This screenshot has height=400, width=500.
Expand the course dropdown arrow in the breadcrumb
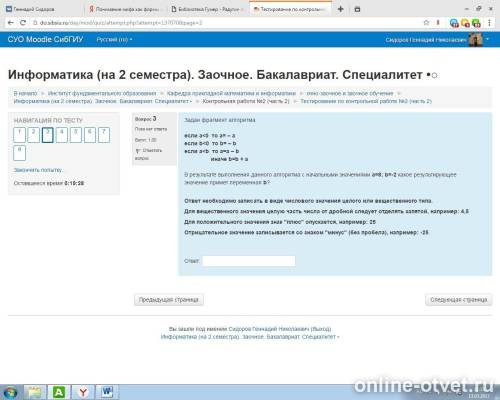(x=191, y=101)
